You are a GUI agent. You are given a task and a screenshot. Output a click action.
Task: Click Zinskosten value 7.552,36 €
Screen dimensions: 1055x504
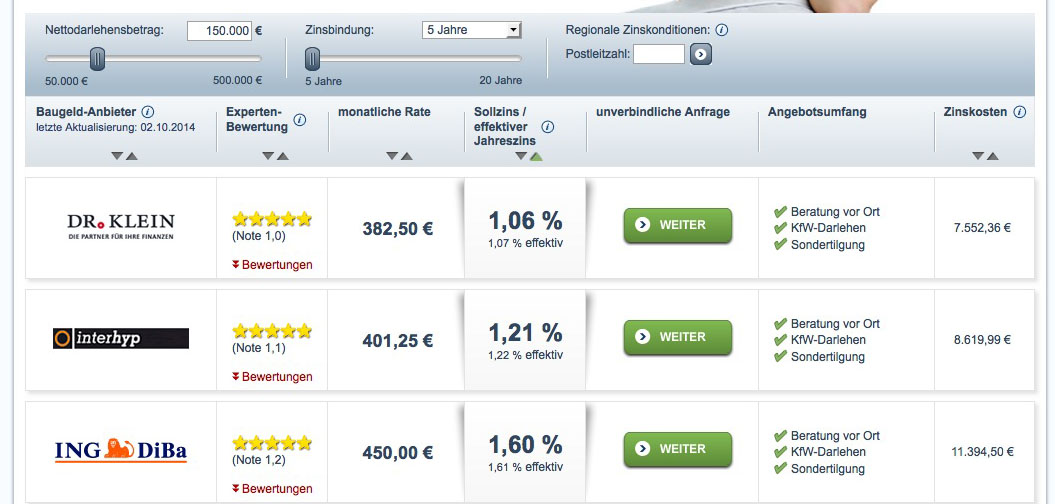pyautogui.click(x=982, y=227)
